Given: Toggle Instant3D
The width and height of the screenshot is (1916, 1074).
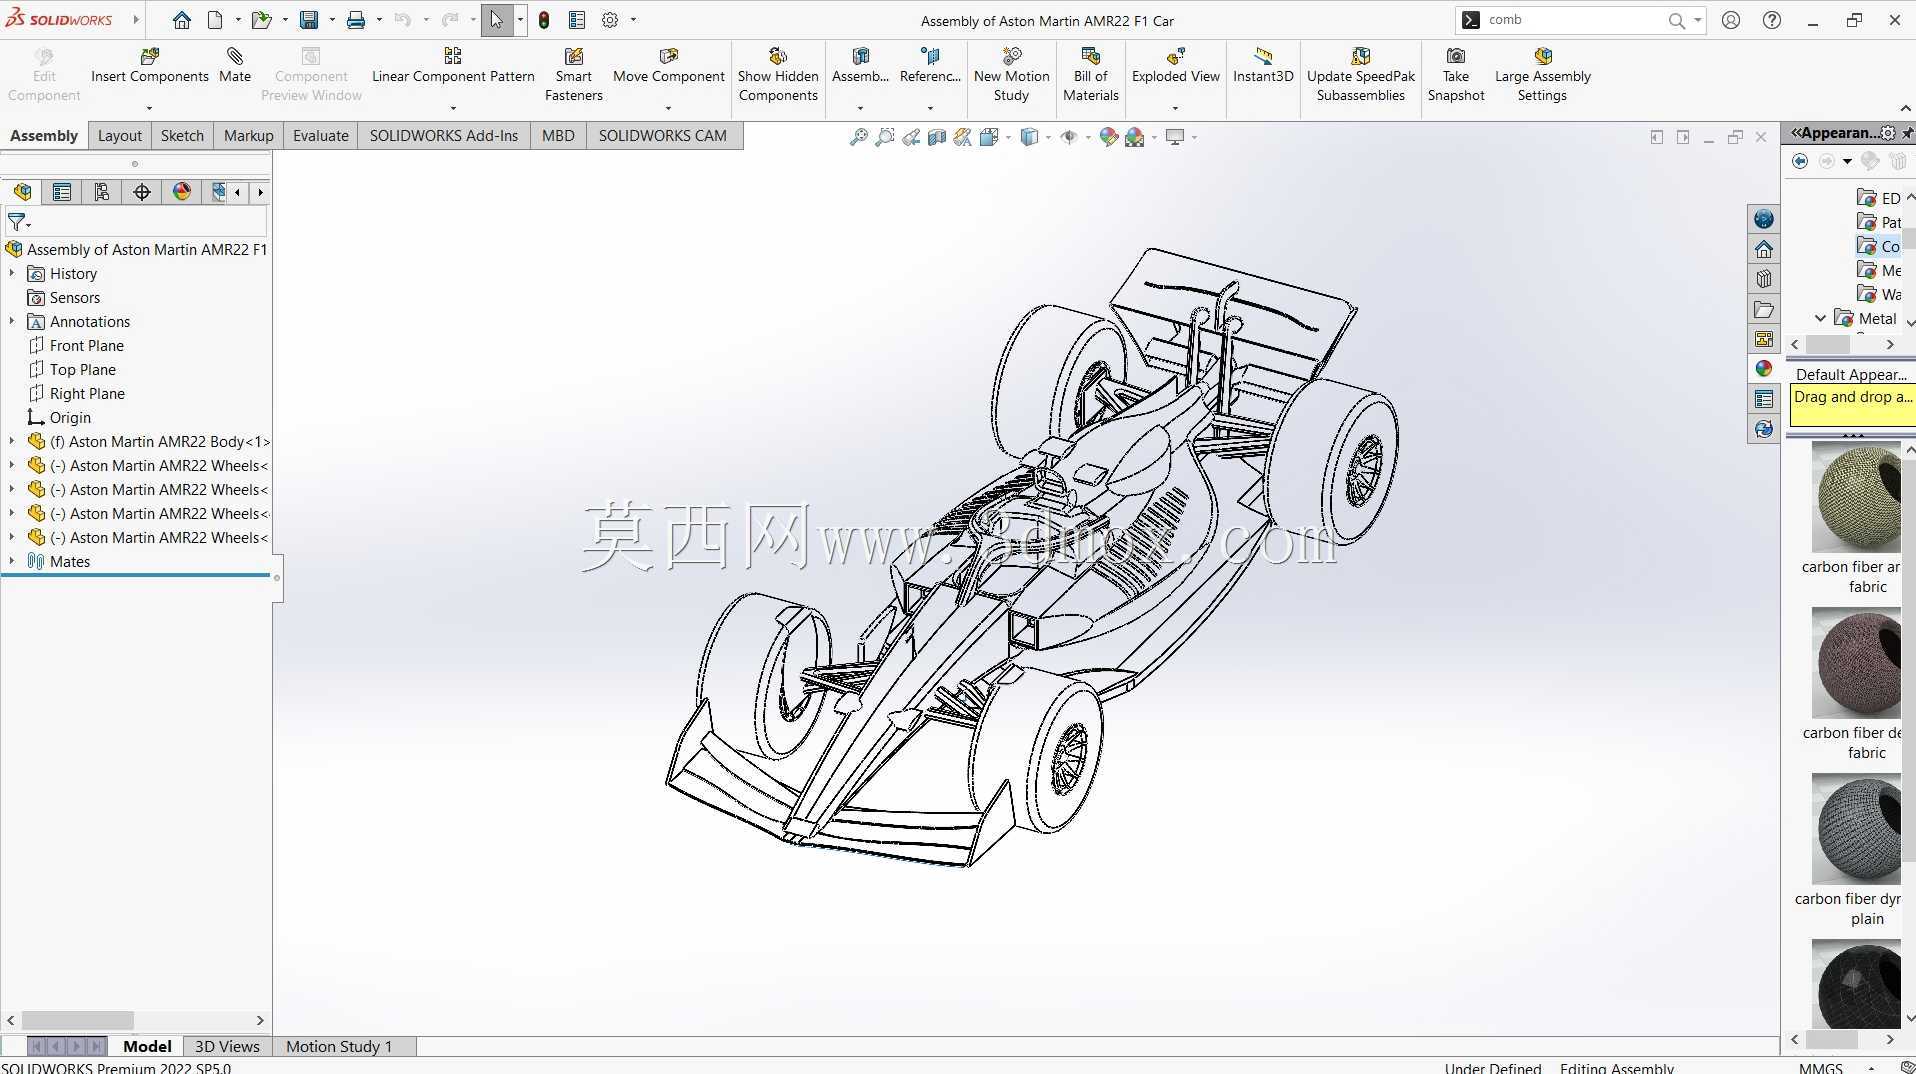Looking at the screenshot, I should [1263, 66].
